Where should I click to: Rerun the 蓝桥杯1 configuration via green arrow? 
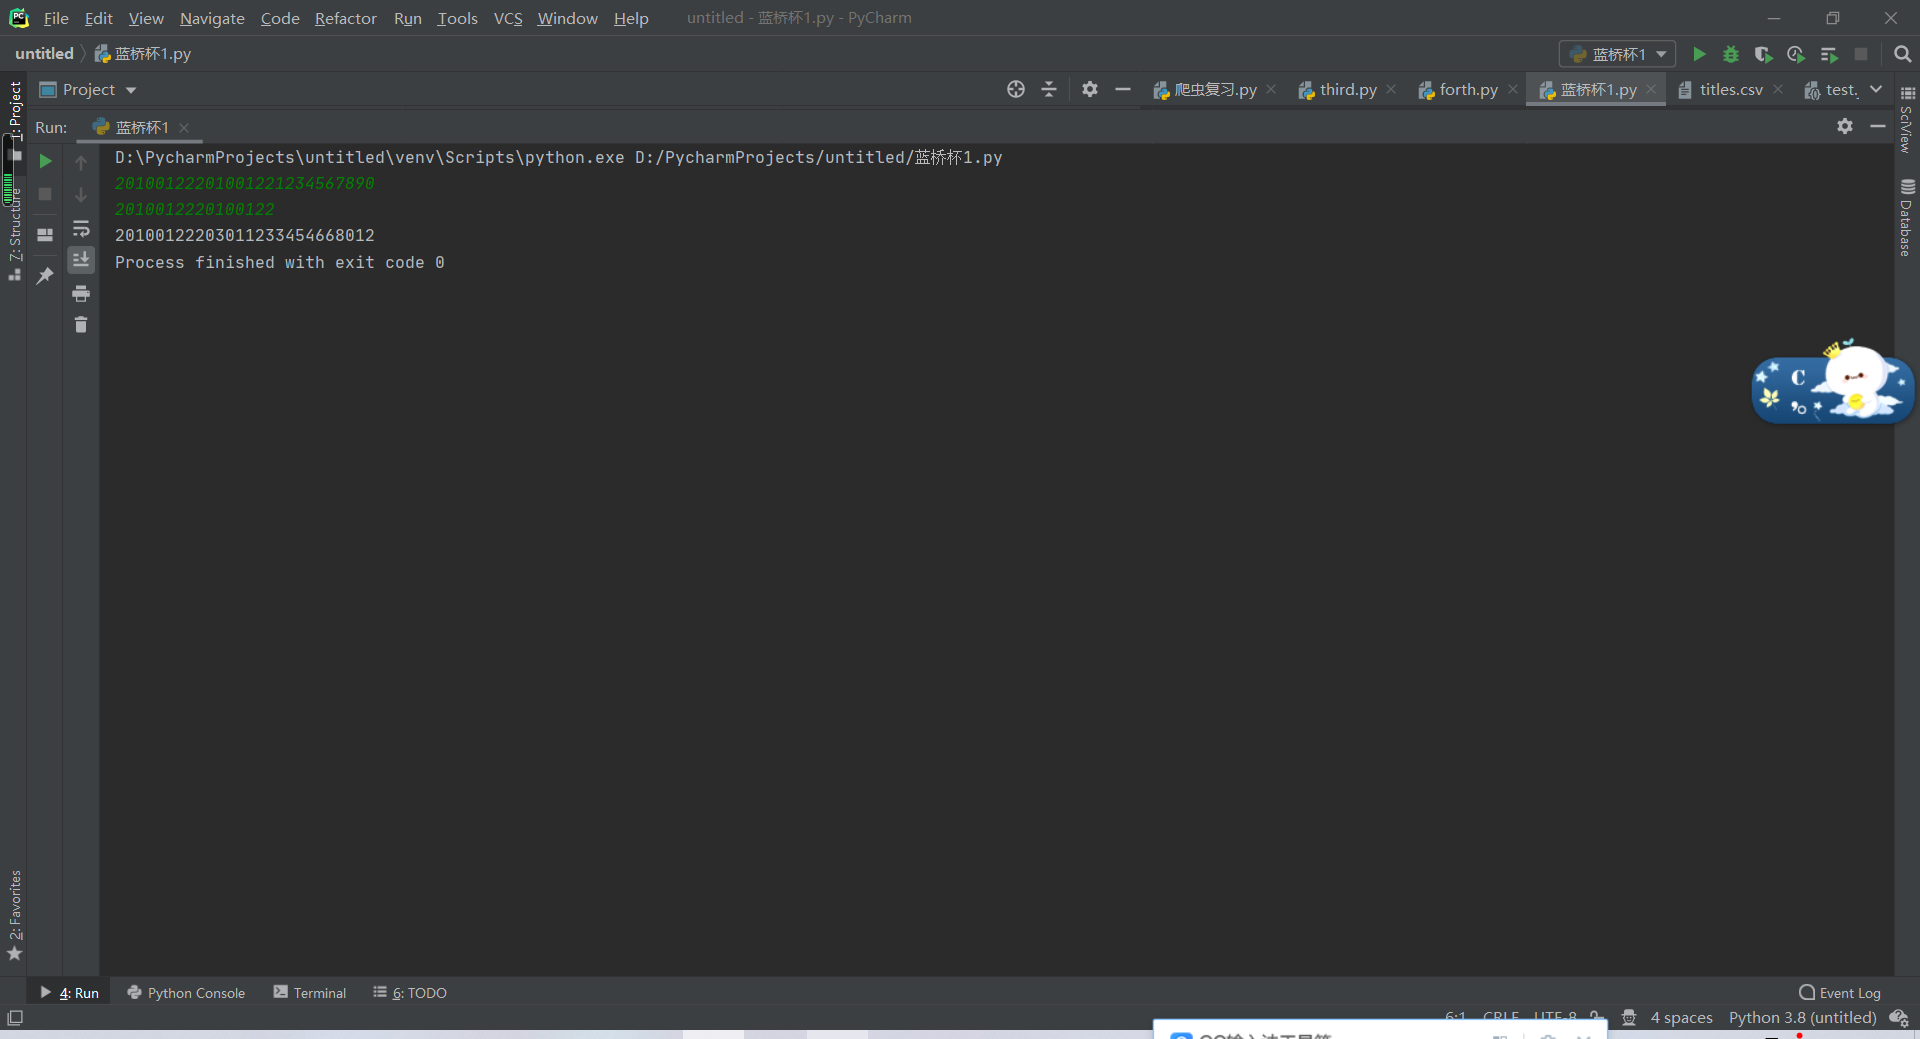point(1700,55)
